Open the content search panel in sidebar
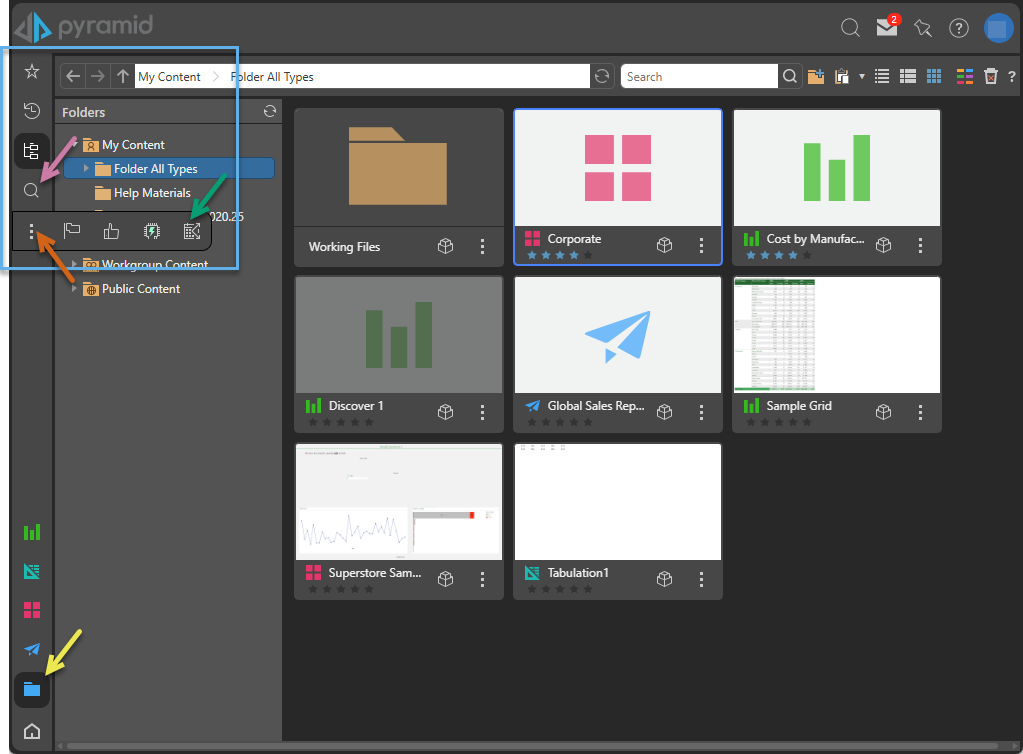 point(32,190)
